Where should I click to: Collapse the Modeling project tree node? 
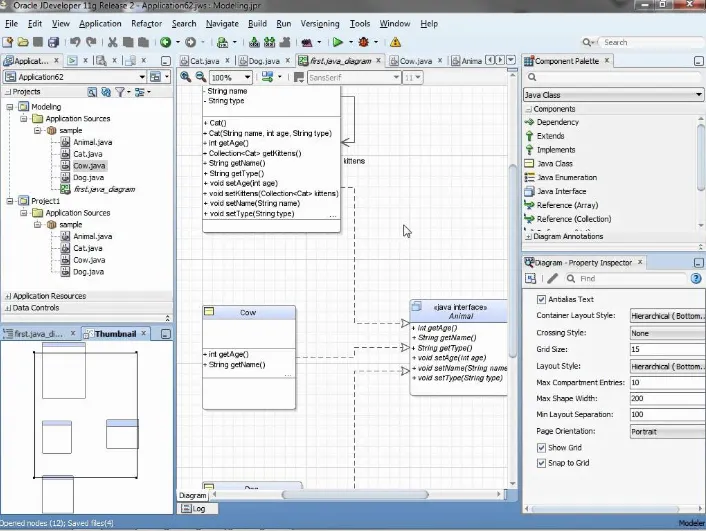(x=9, y=107)
